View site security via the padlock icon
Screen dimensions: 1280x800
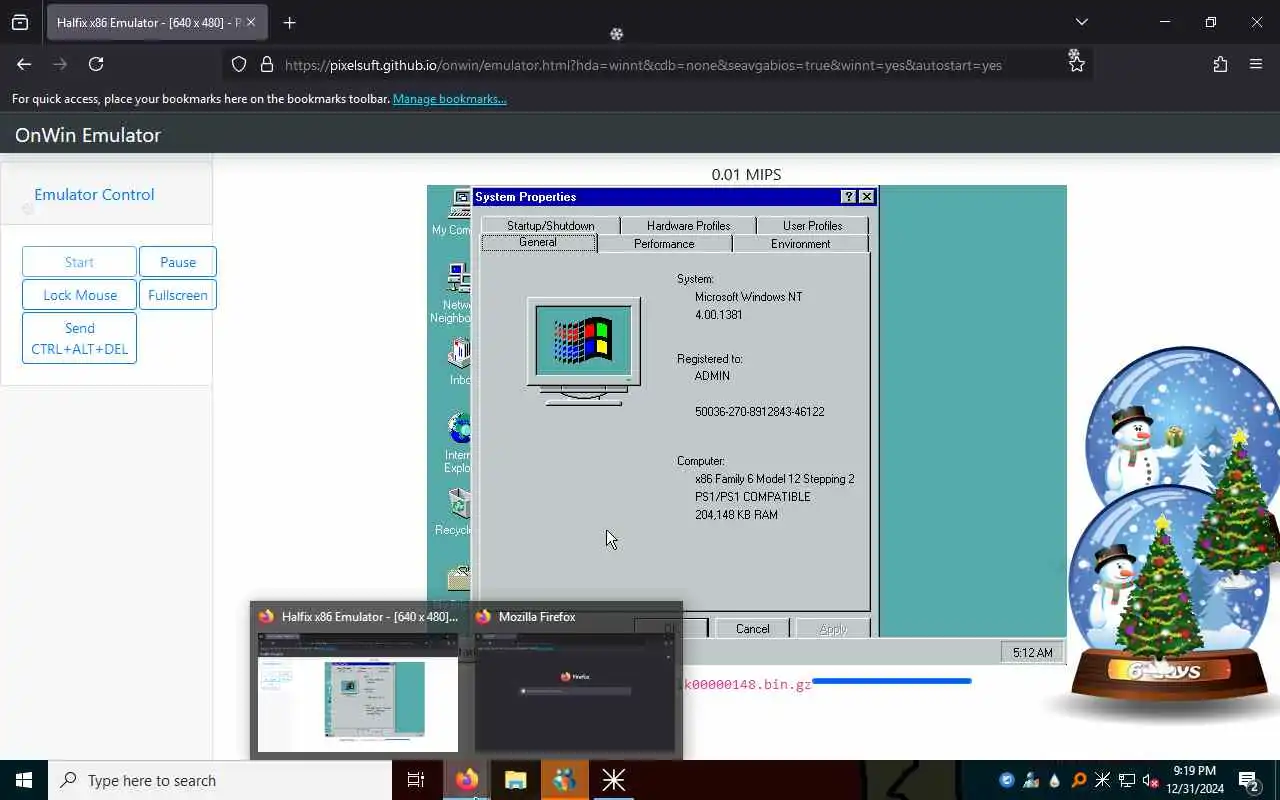266,64
